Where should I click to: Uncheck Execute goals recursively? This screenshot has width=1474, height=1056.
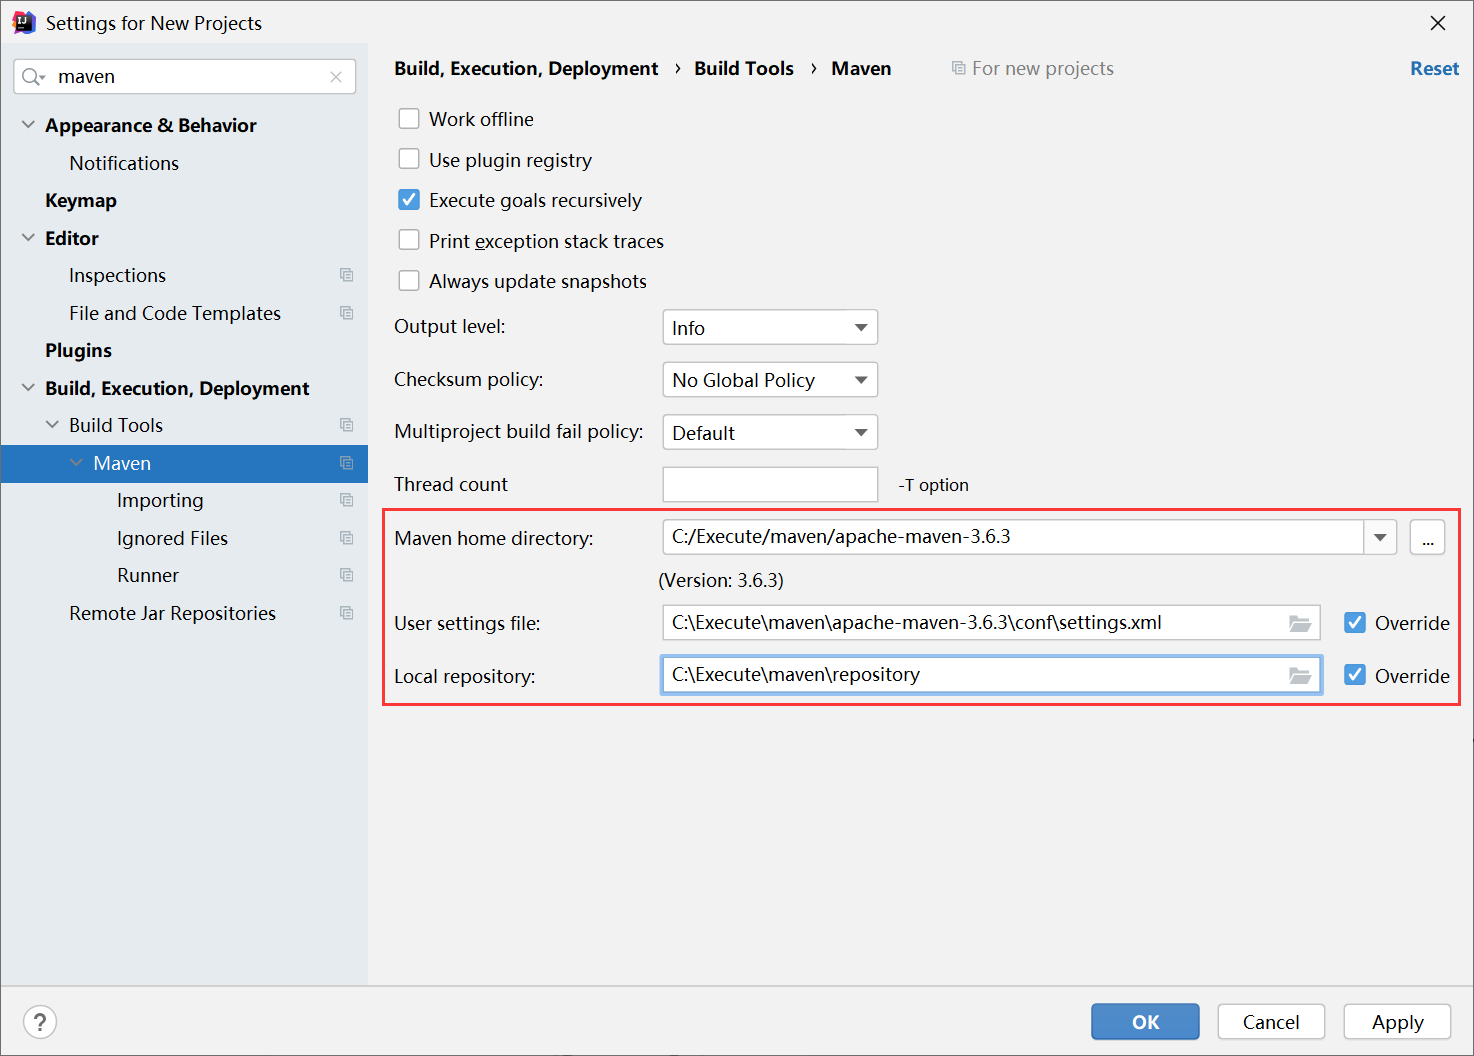point(409,200)
